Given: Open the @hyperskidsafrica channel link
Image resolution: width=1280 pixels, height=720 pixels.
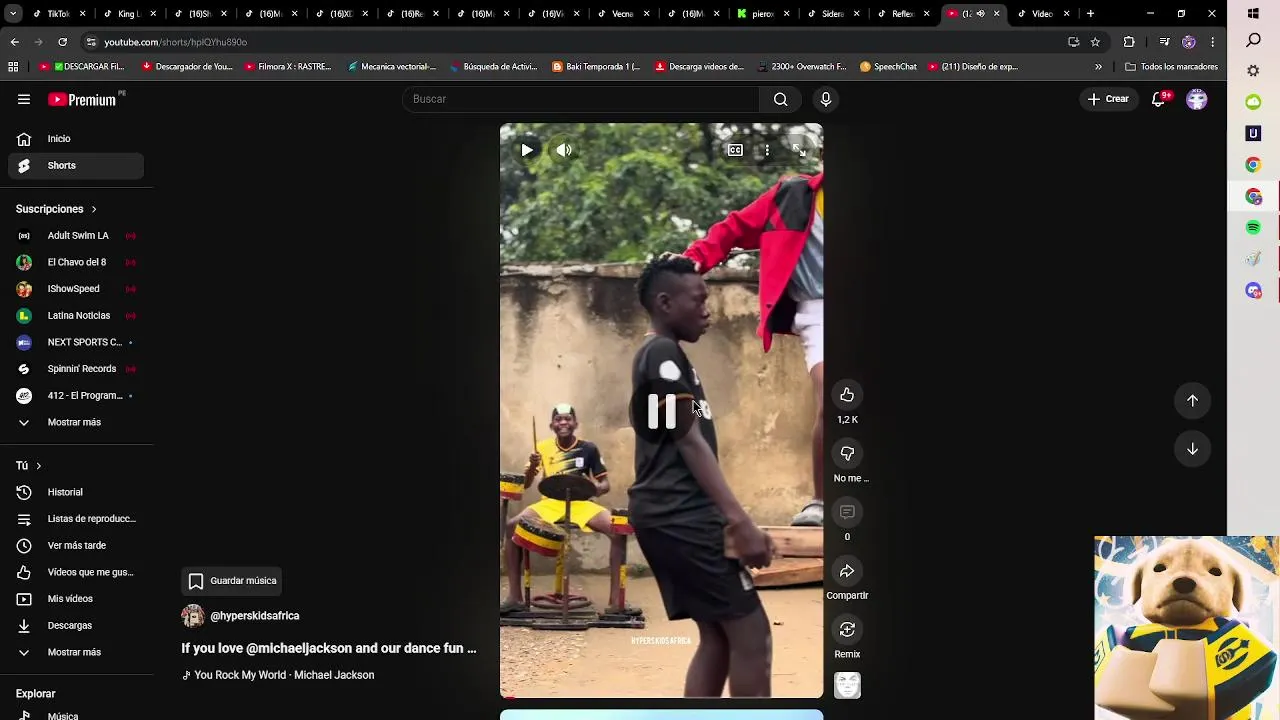Looking at the screenshot, I should (x=255, y=616).
